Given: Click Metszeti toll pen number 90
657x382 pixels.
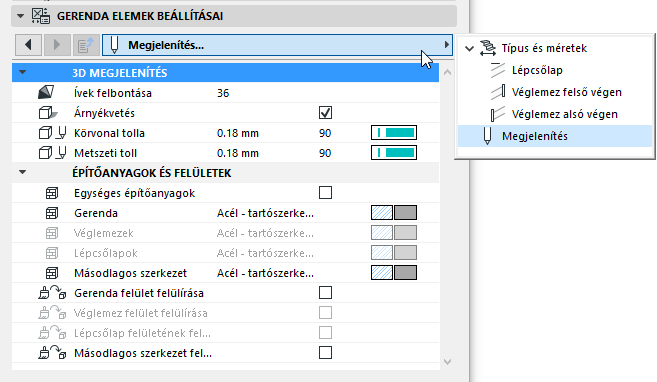Looking at the screenshot, I should click(325, 153).
